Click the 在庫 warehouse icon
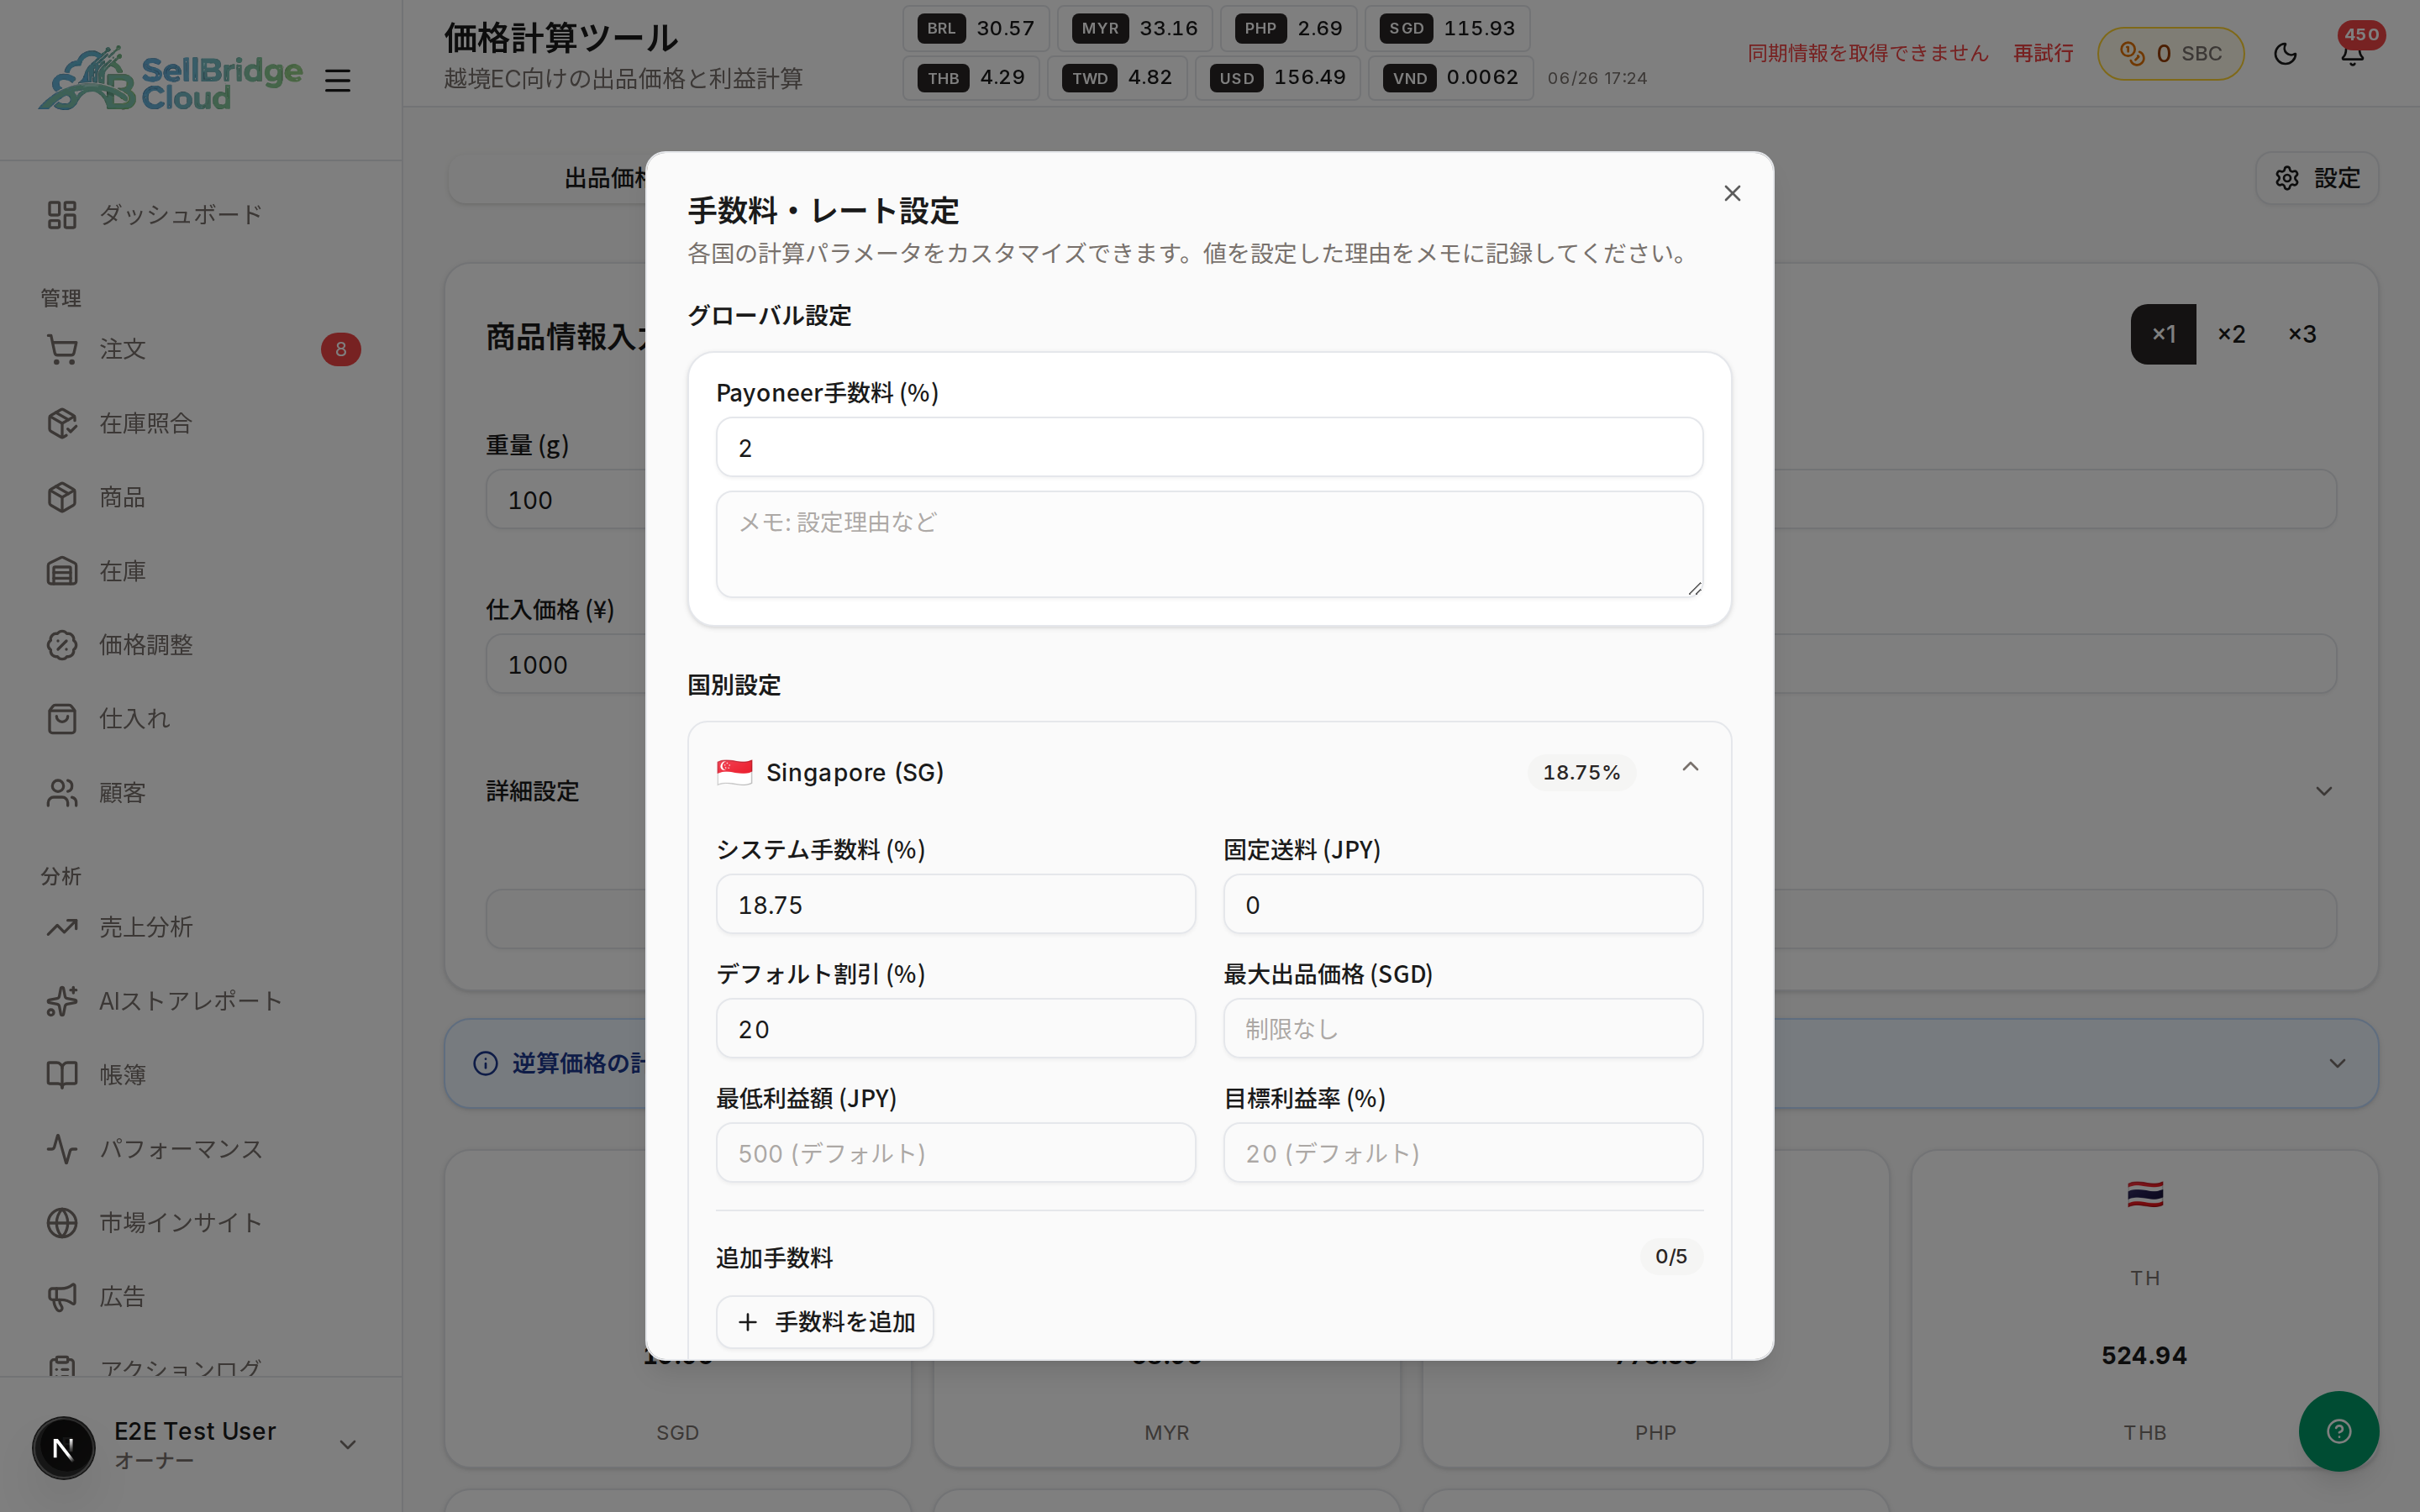 click(x=62, y=571)
